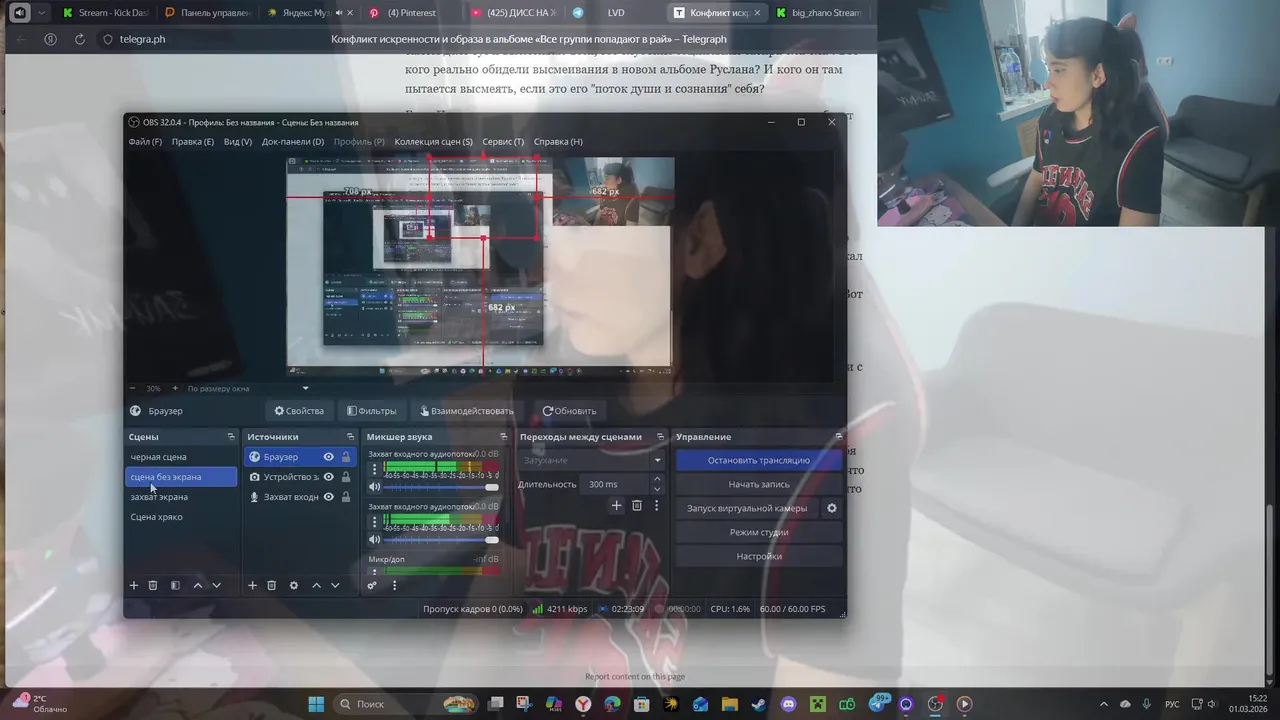Adjust first audio capture volume slider

(441, 487)
